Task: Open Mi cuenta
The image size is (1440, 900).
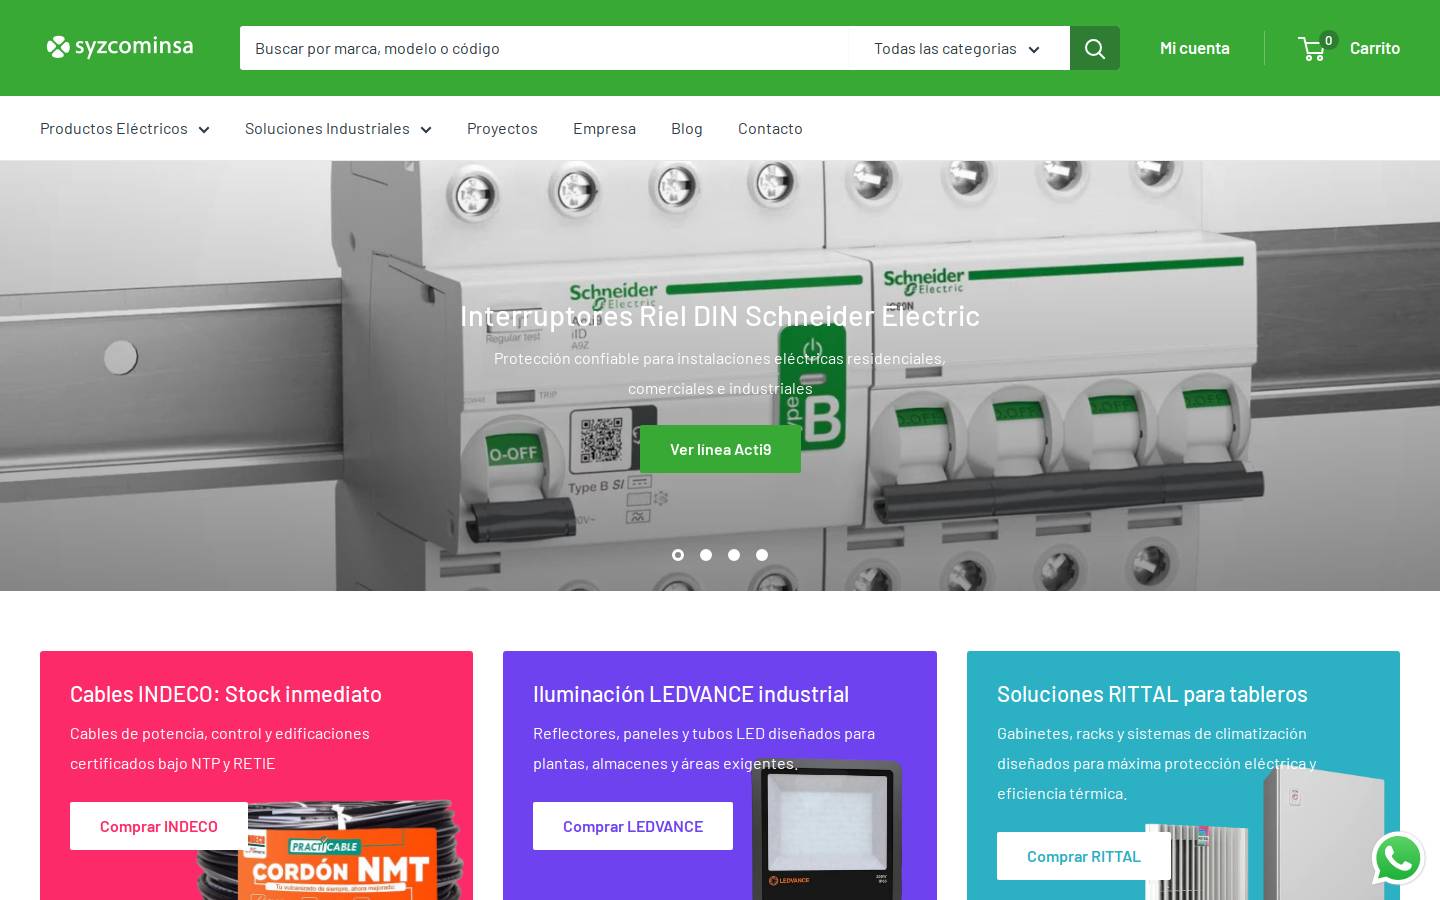Action: (1195, 48)
